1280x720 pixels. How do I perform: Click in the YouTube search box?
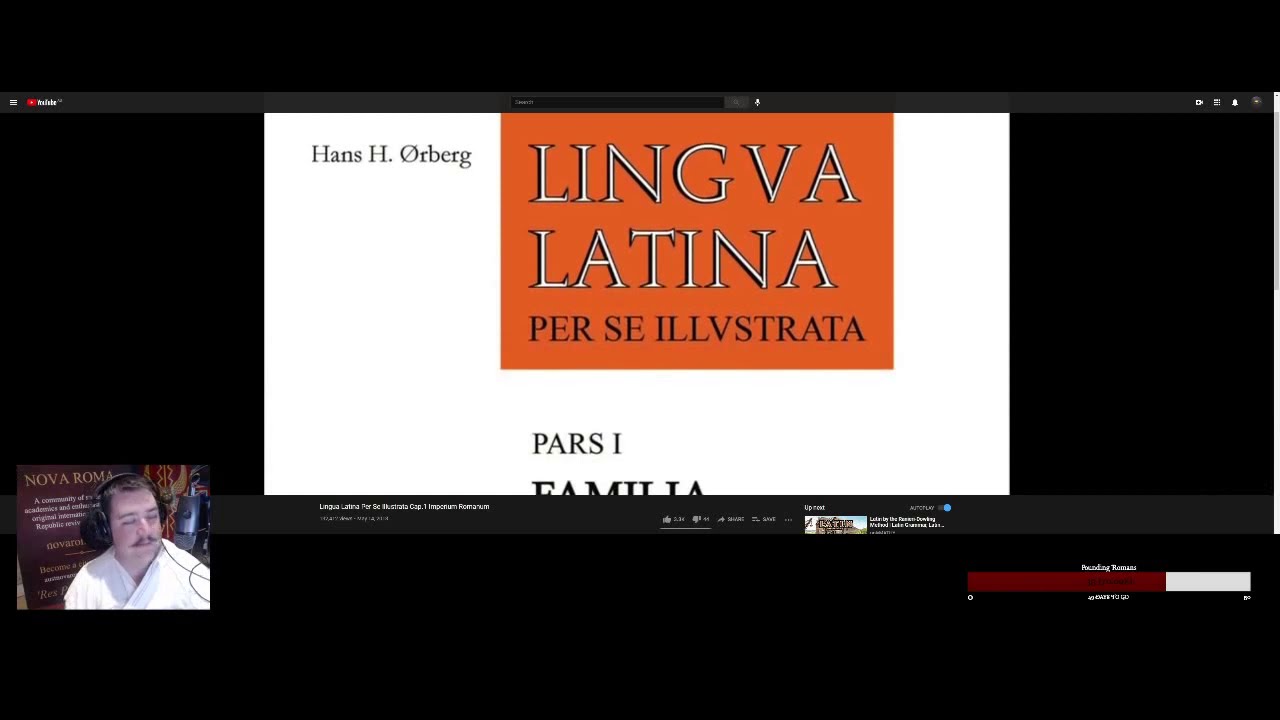click(617, 102)
